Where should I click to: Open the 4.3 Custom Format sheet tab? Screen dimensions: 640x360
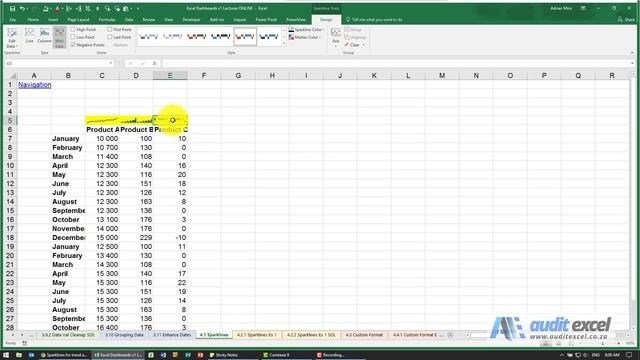[364, 335]
